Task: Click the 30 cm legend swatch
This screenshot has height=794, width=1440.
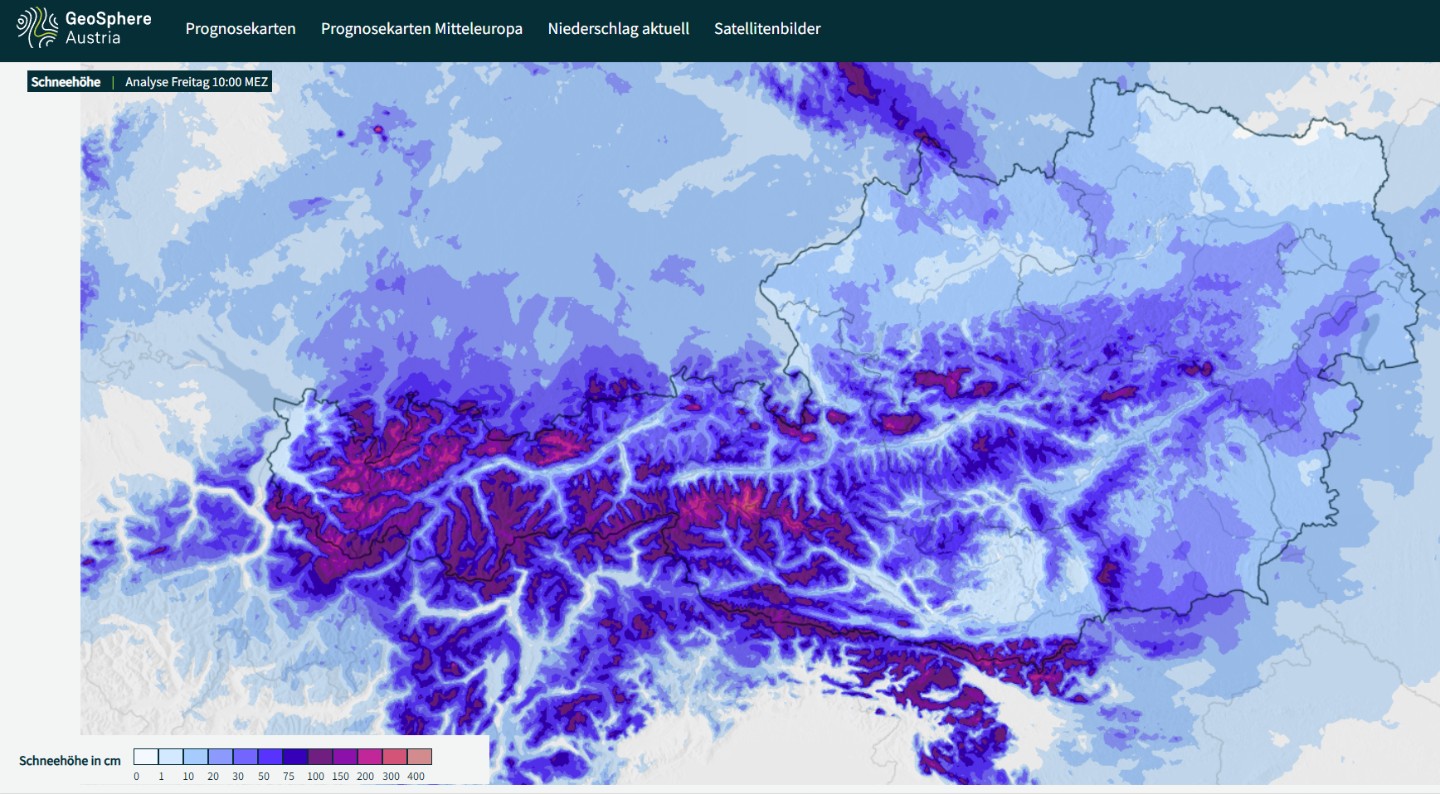Action: click(x=245, y=757)
